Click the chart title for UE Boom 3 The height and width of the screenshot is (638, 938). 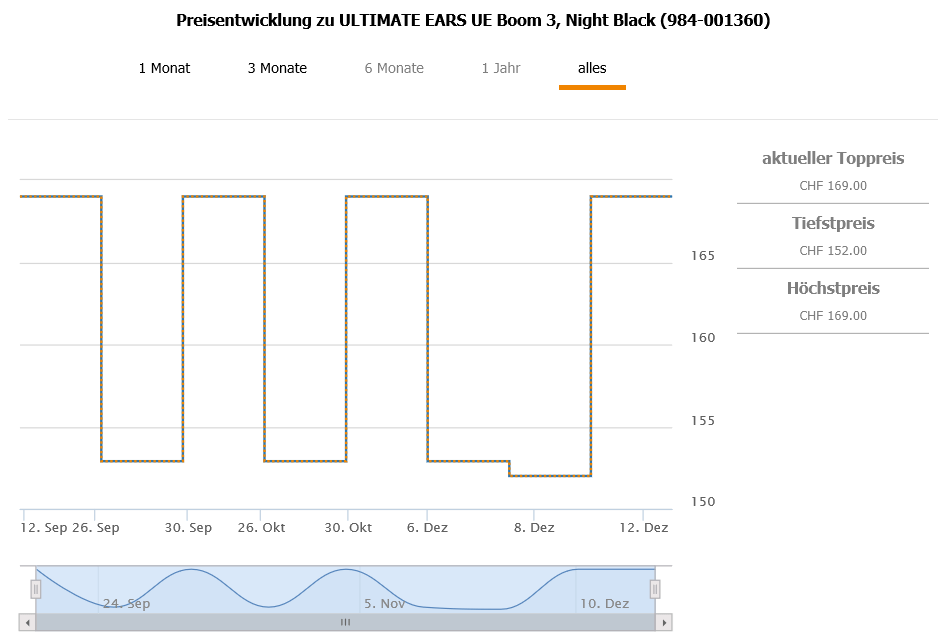(x=473, y=20)
